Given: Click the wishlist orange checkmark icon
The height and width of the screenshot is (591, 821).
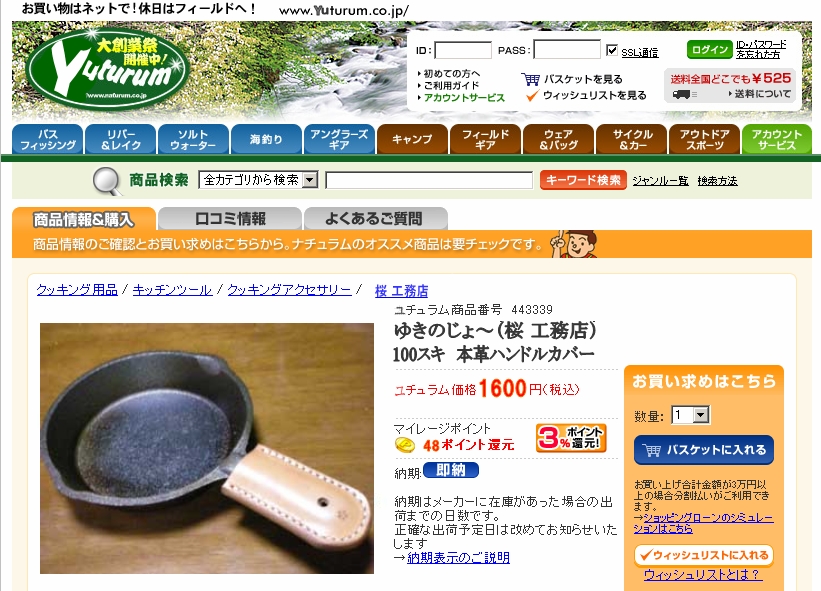Looking at the screenshot, I should click(x=532, y=95).
